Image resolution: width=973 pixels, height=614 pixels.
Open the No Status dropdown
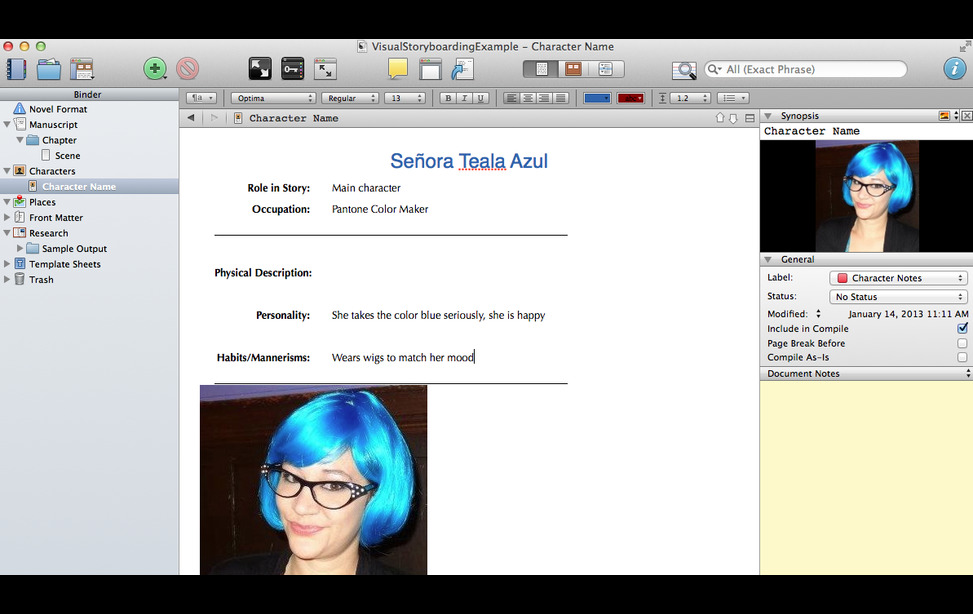click(x=898, y=297)
